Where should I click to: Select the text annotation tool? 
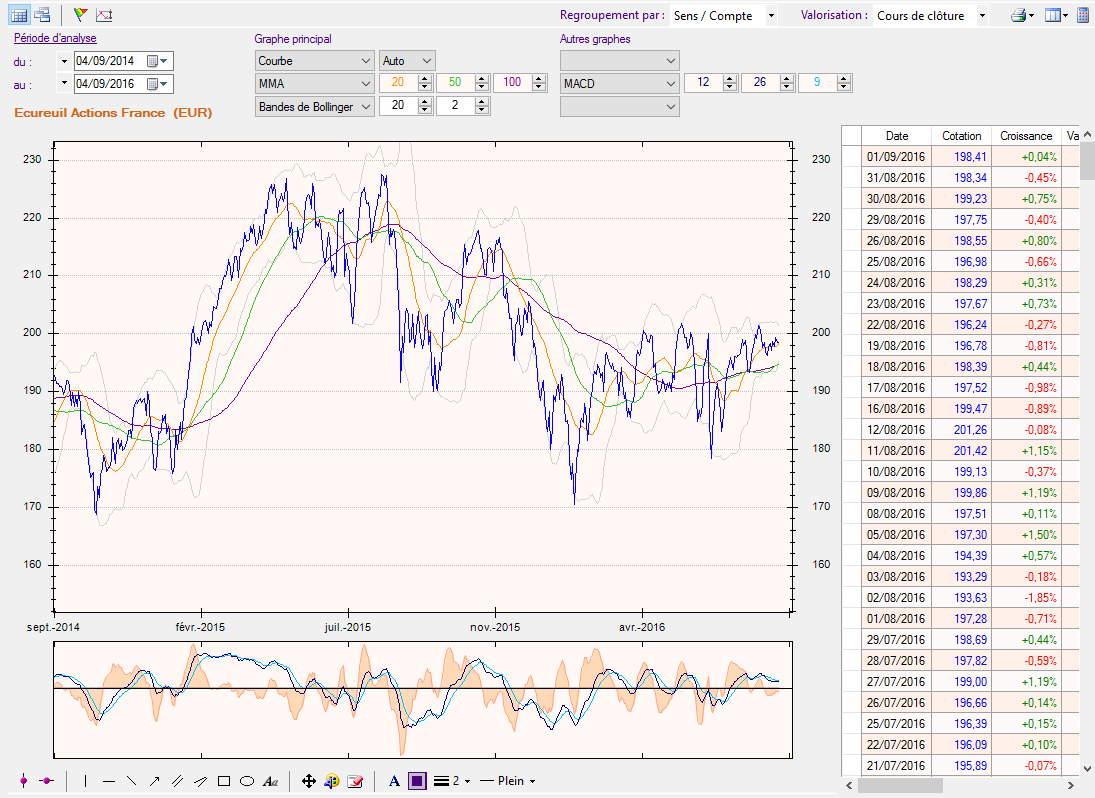tap(270, 781)
